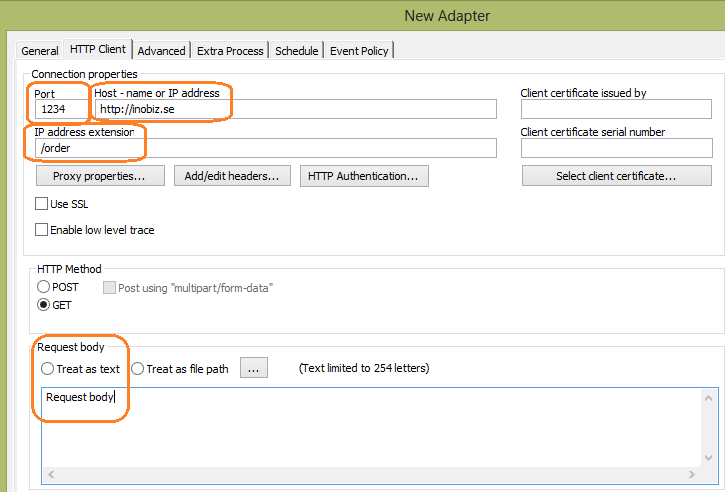Choose Treat as text radio option
Viewport: 725px width, 492px height.
point(48,368)
